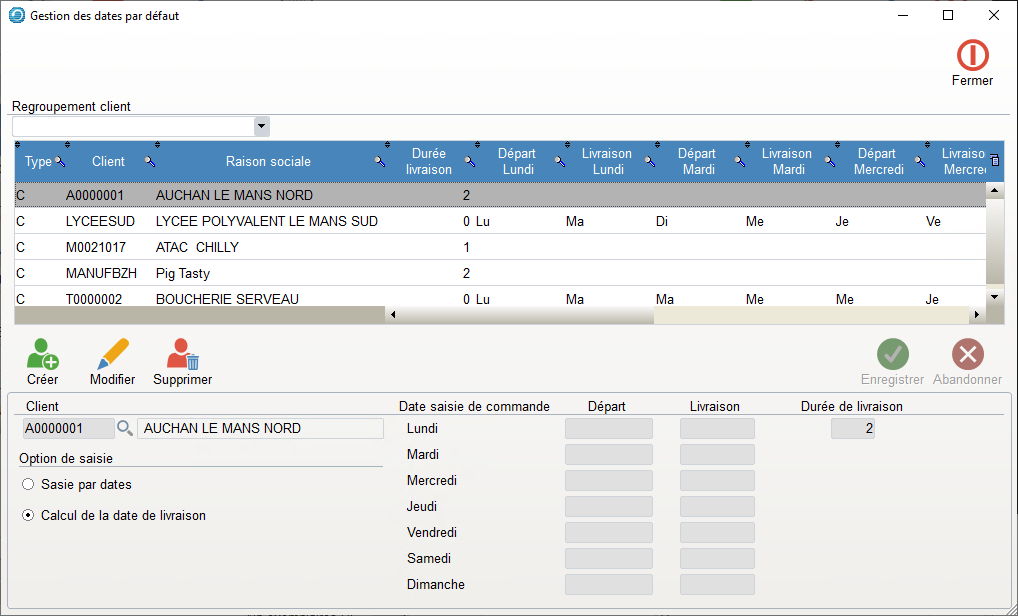Sort by the Durée livraison column header
The image size is (1018, 616).
(429, 161)
